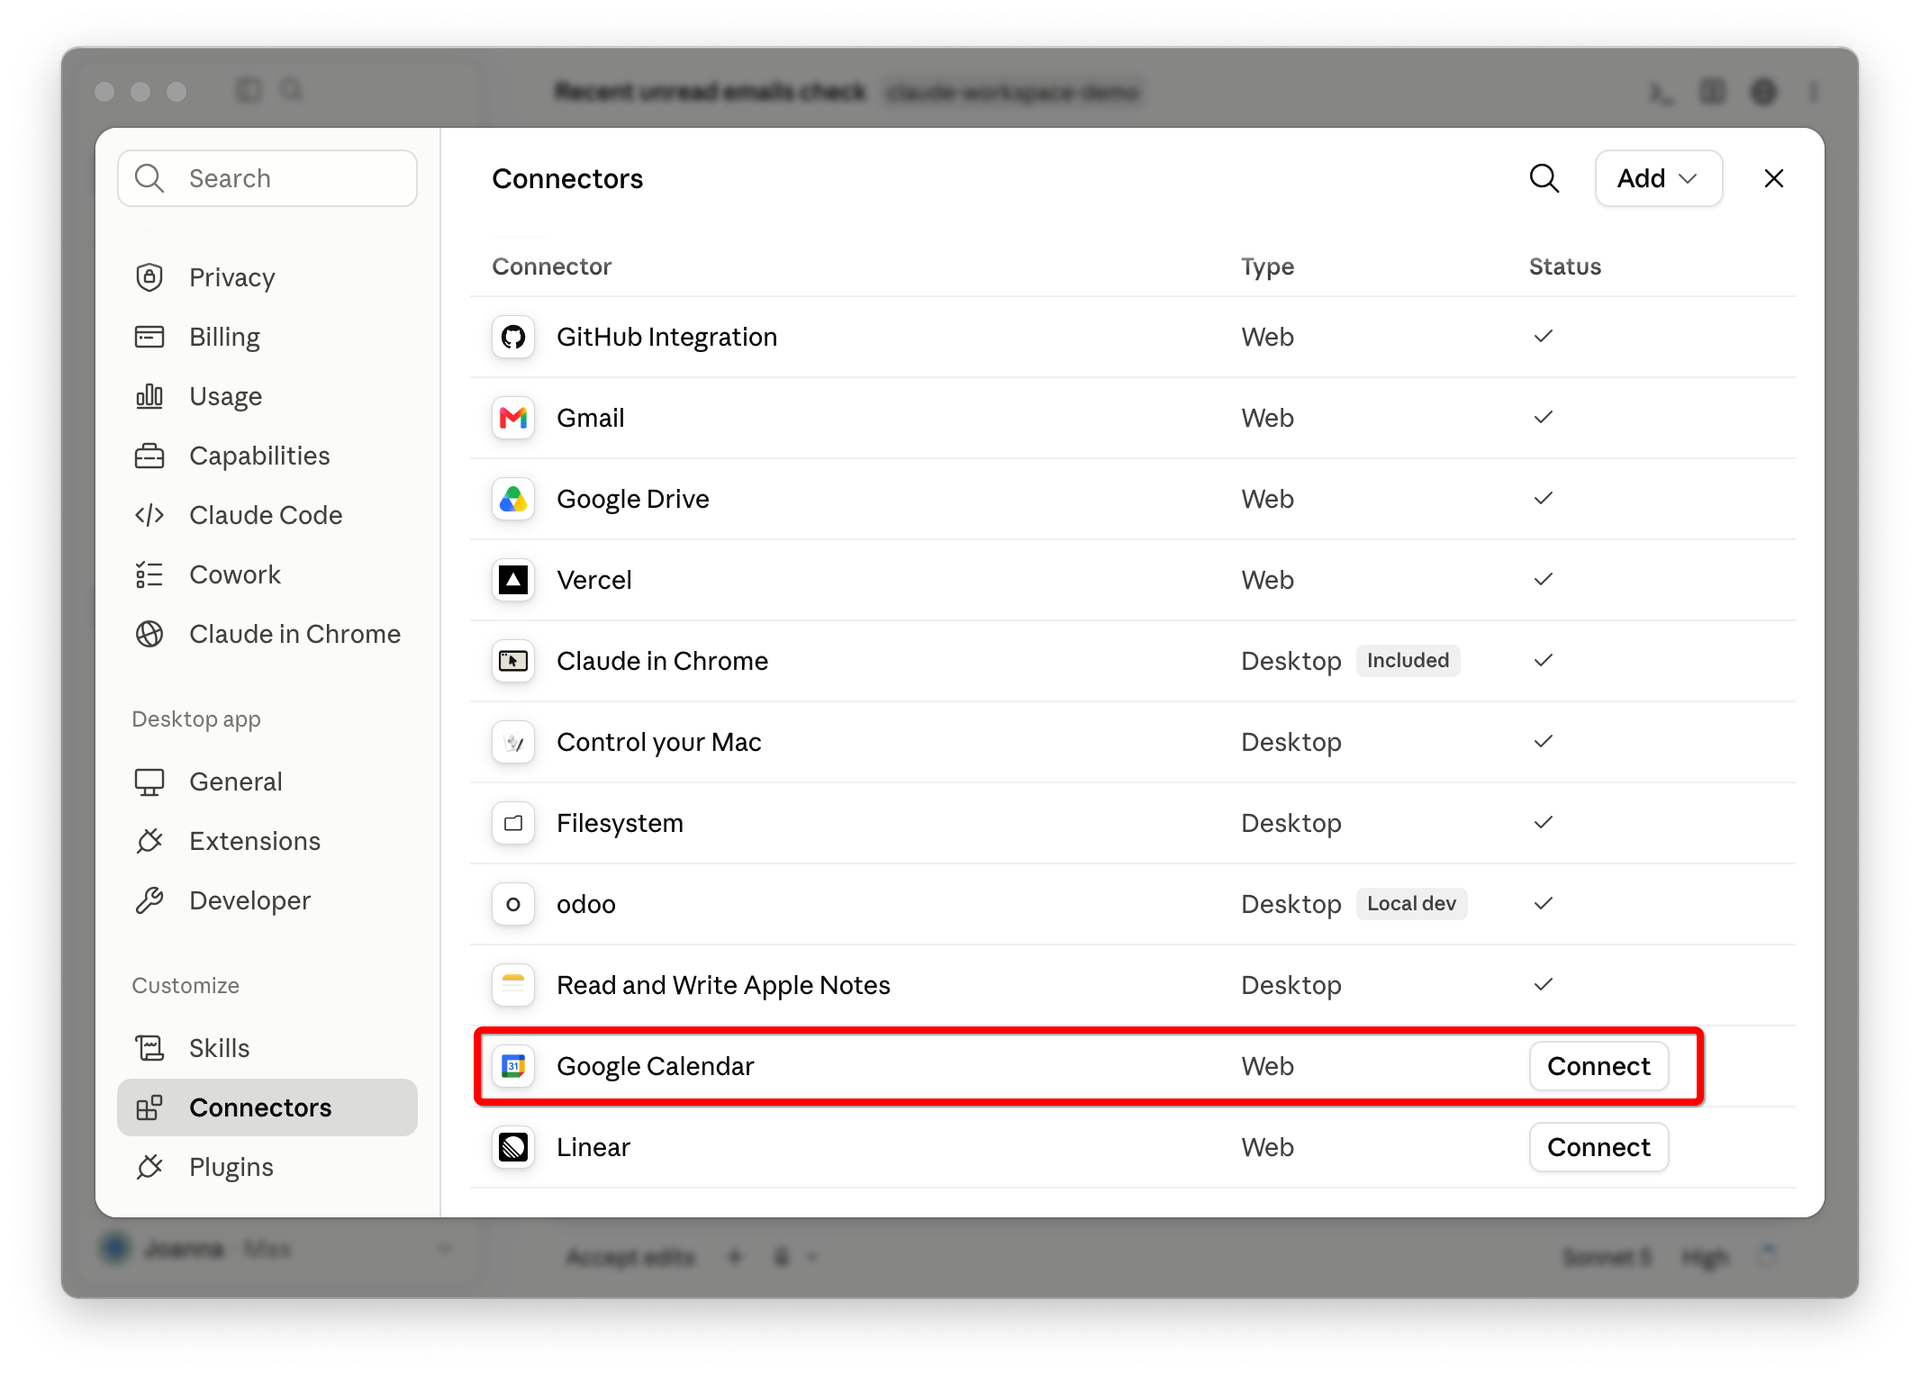Open Extensions settings
1920x1374 pixels.
267,841
